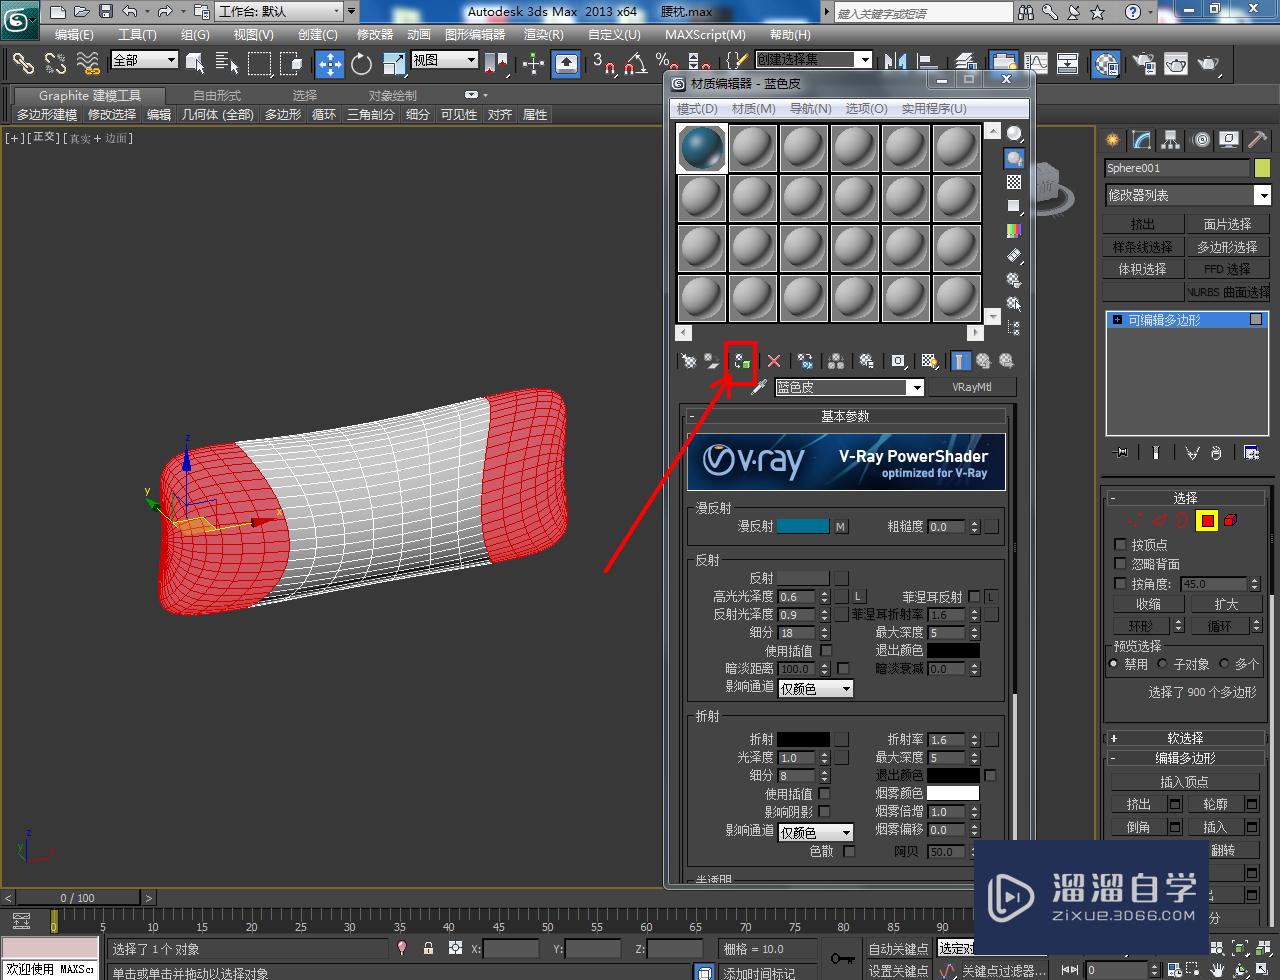The width and height of the screenshot is (1280, 980).
Task: Open the material name 蓝色皮 dropdown
Action: (x=849, y=387)
